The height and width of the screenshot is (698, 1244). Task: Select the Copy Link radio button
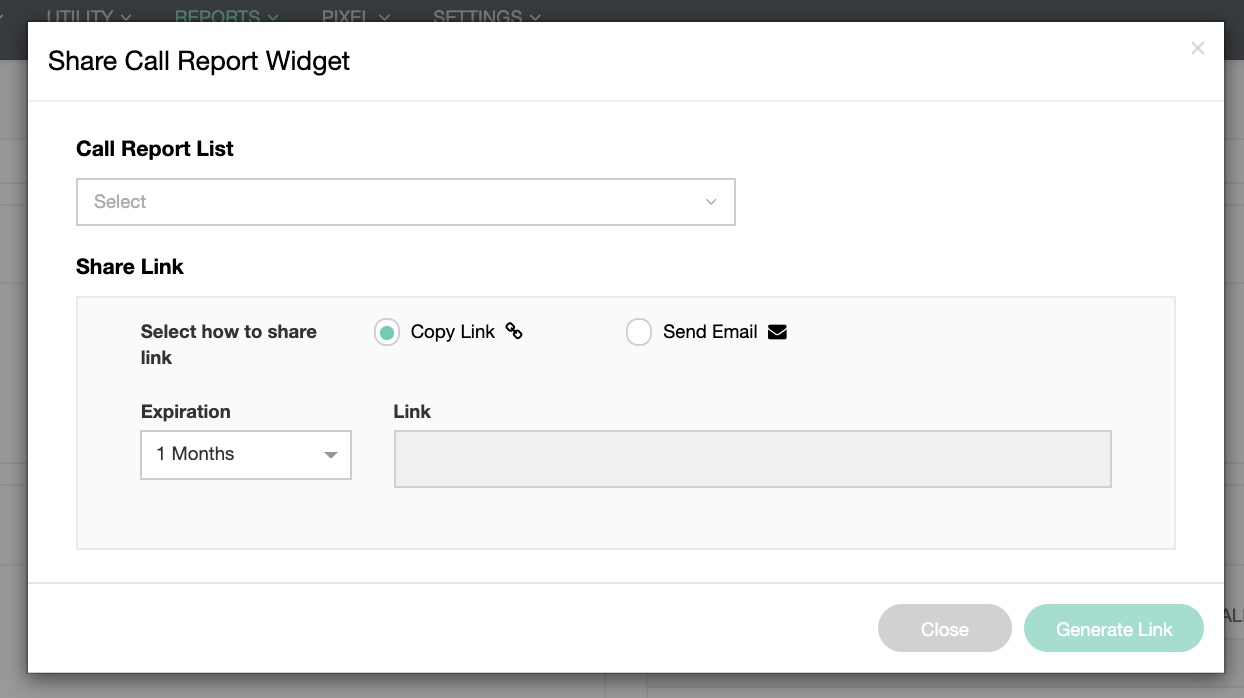[x=387, y=332]
